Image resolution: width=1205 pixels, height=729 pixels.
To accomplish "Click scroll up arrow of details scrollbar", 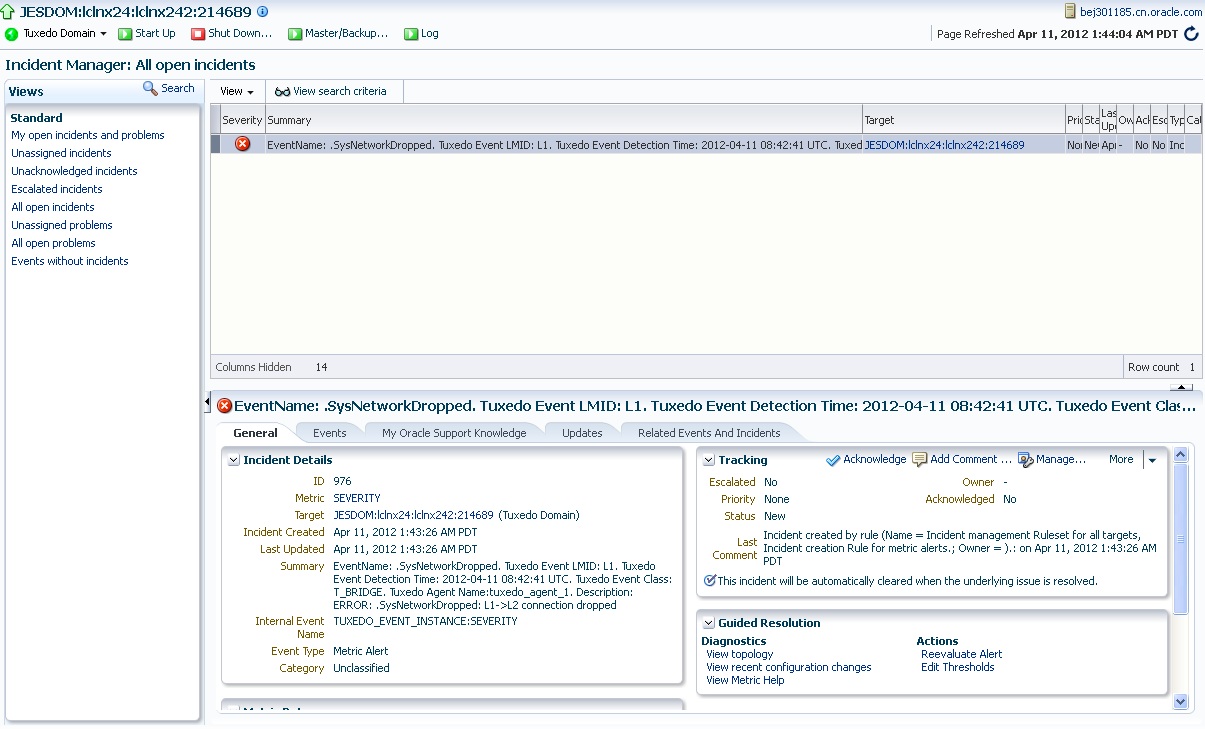I will [x=1181, y=455].
